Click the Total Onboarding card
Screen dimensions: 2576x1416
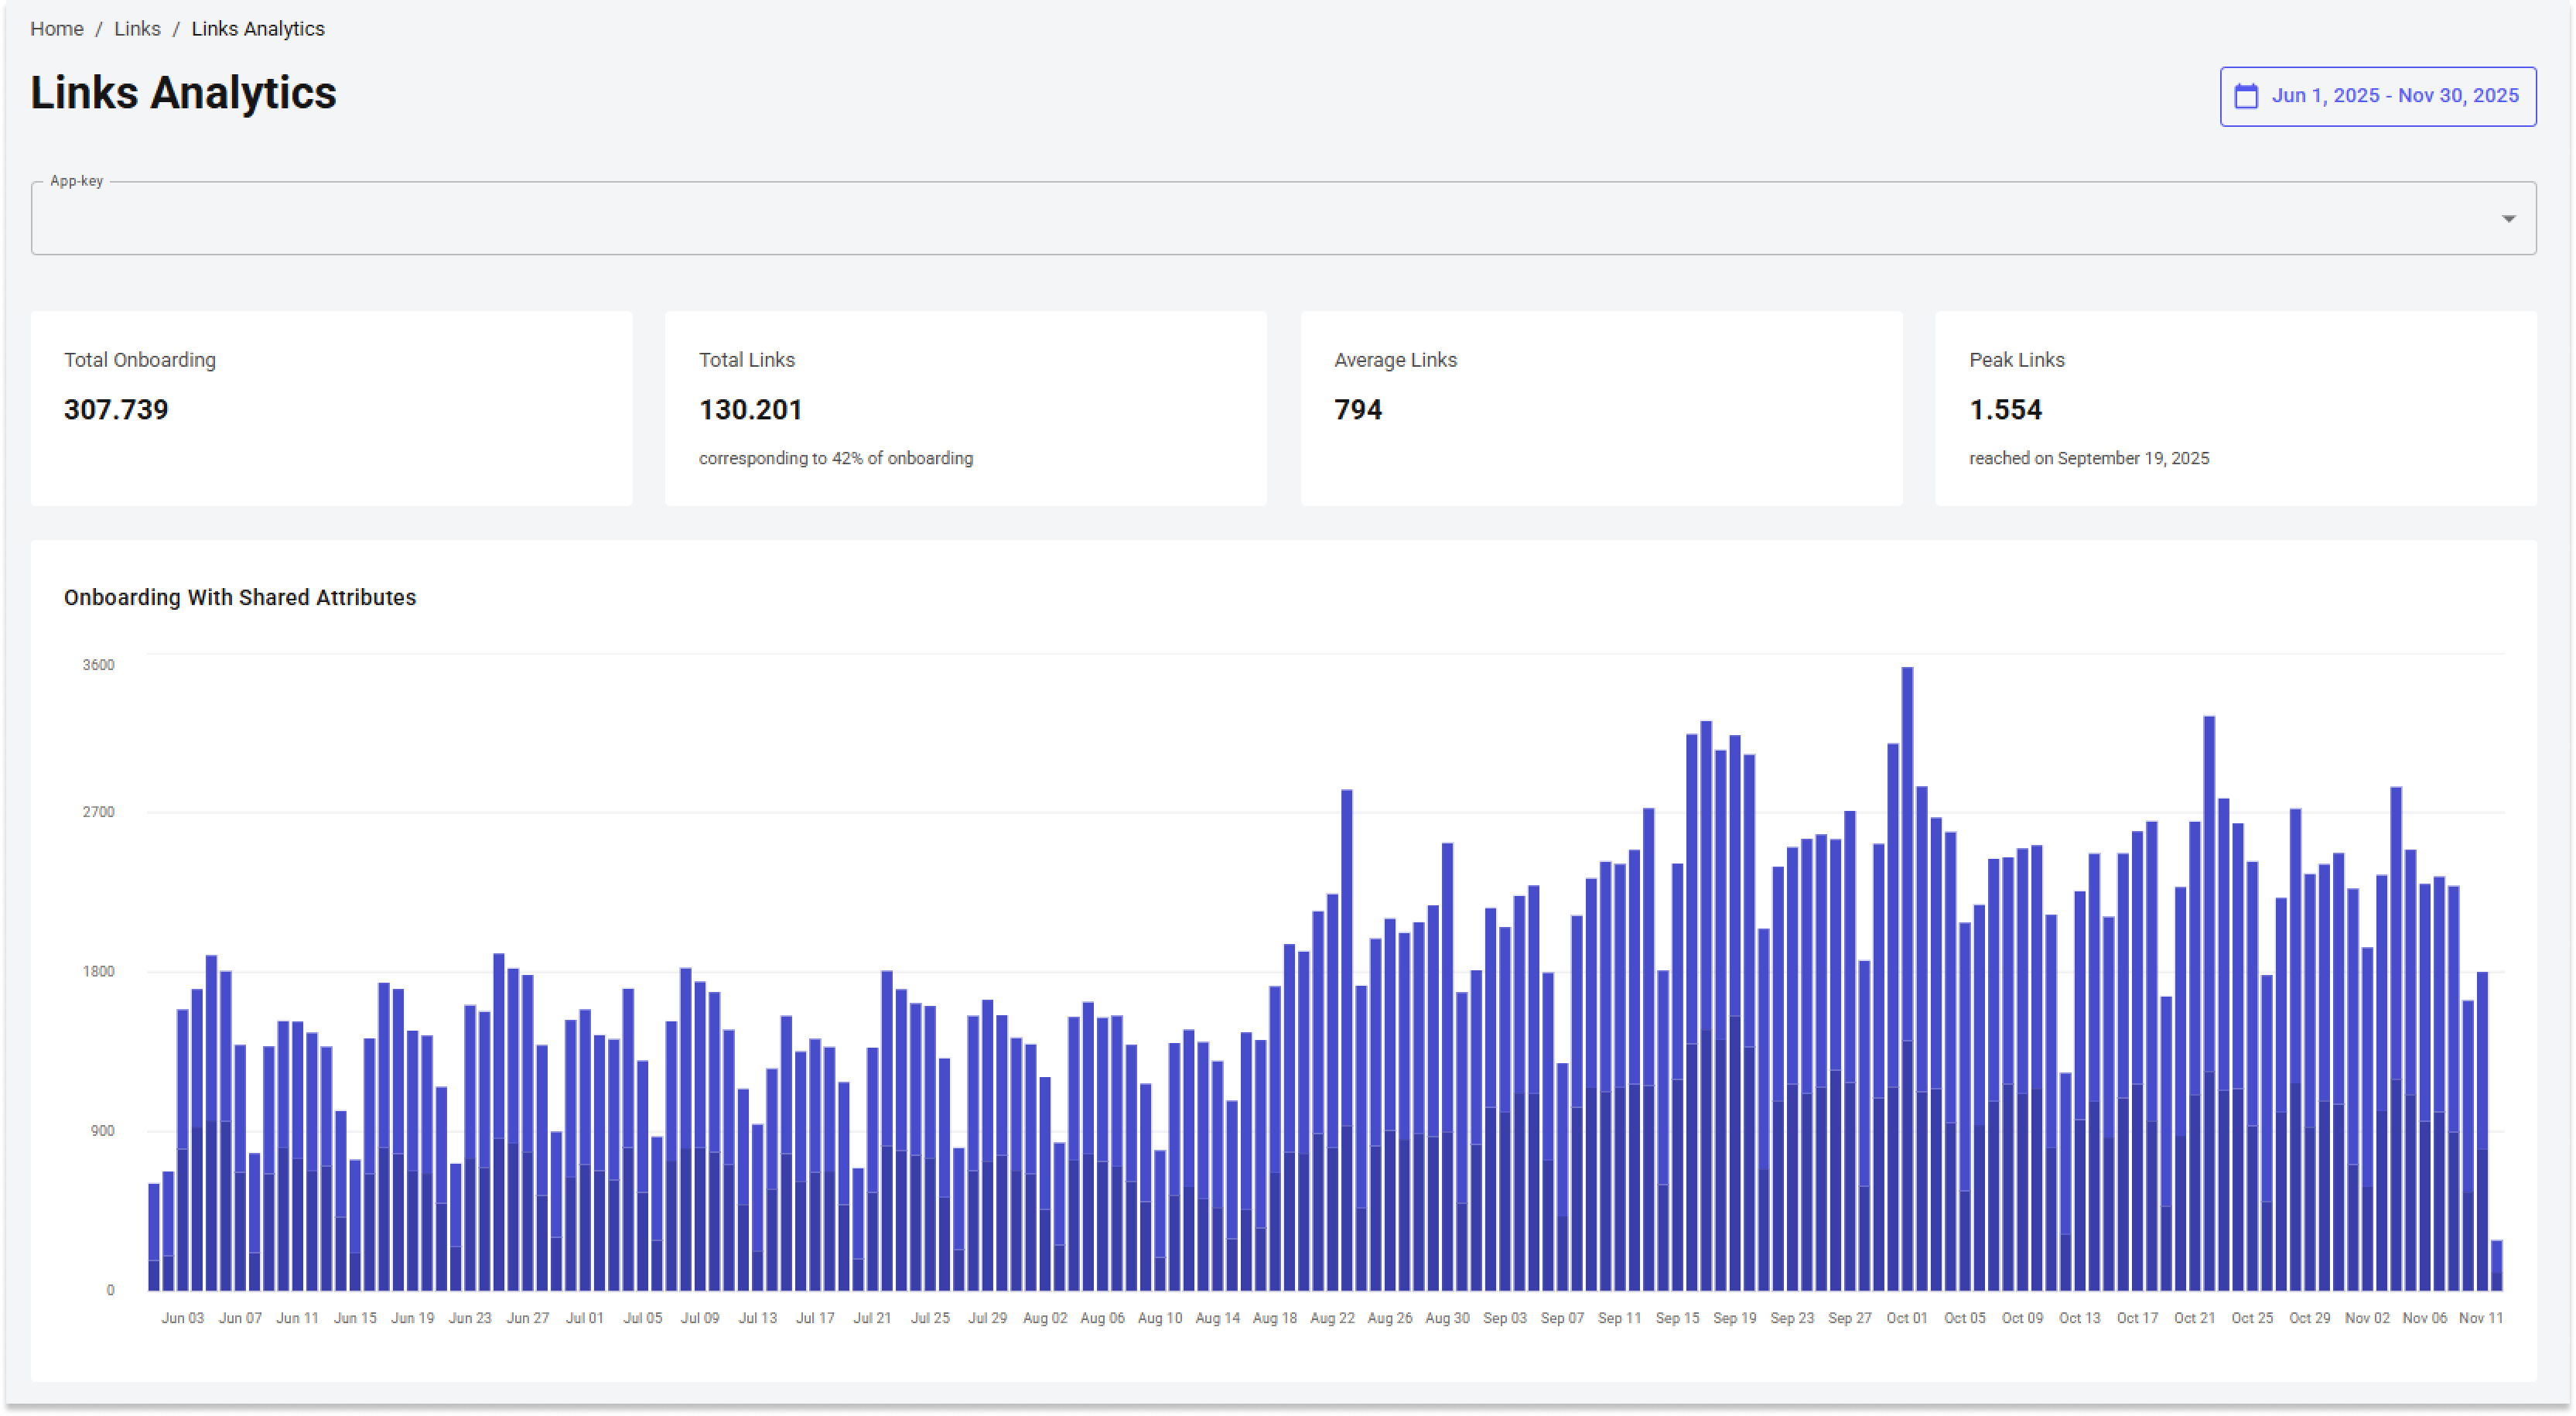[x=331, y=408]
